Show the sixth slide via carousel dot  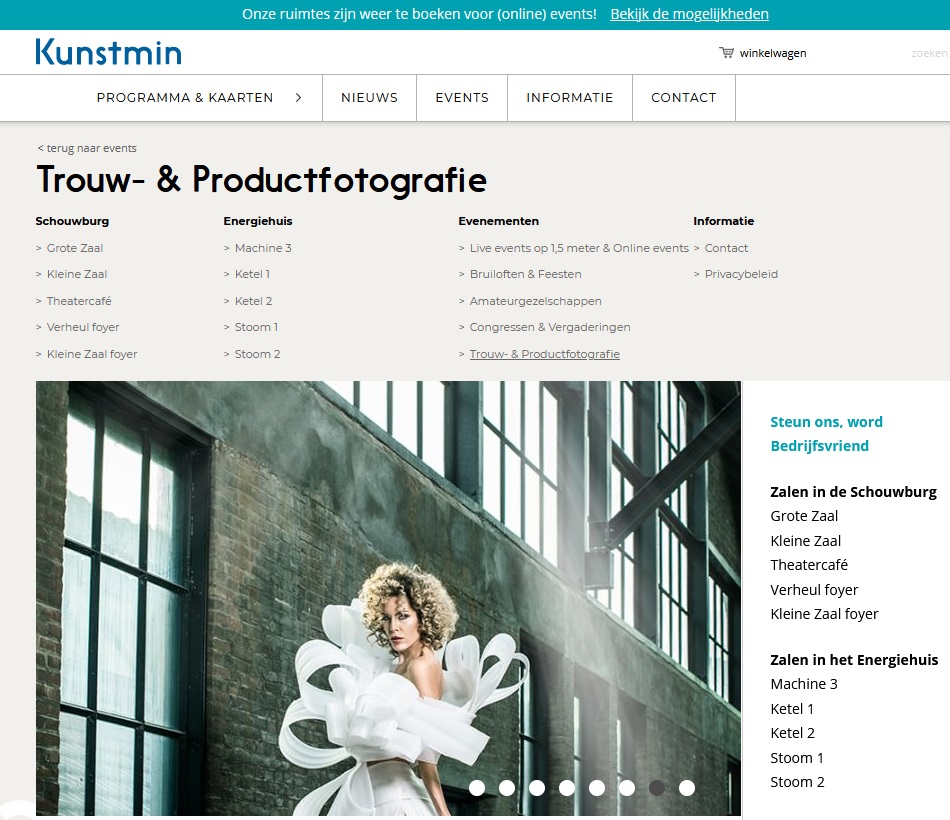[x=627, y=788]
